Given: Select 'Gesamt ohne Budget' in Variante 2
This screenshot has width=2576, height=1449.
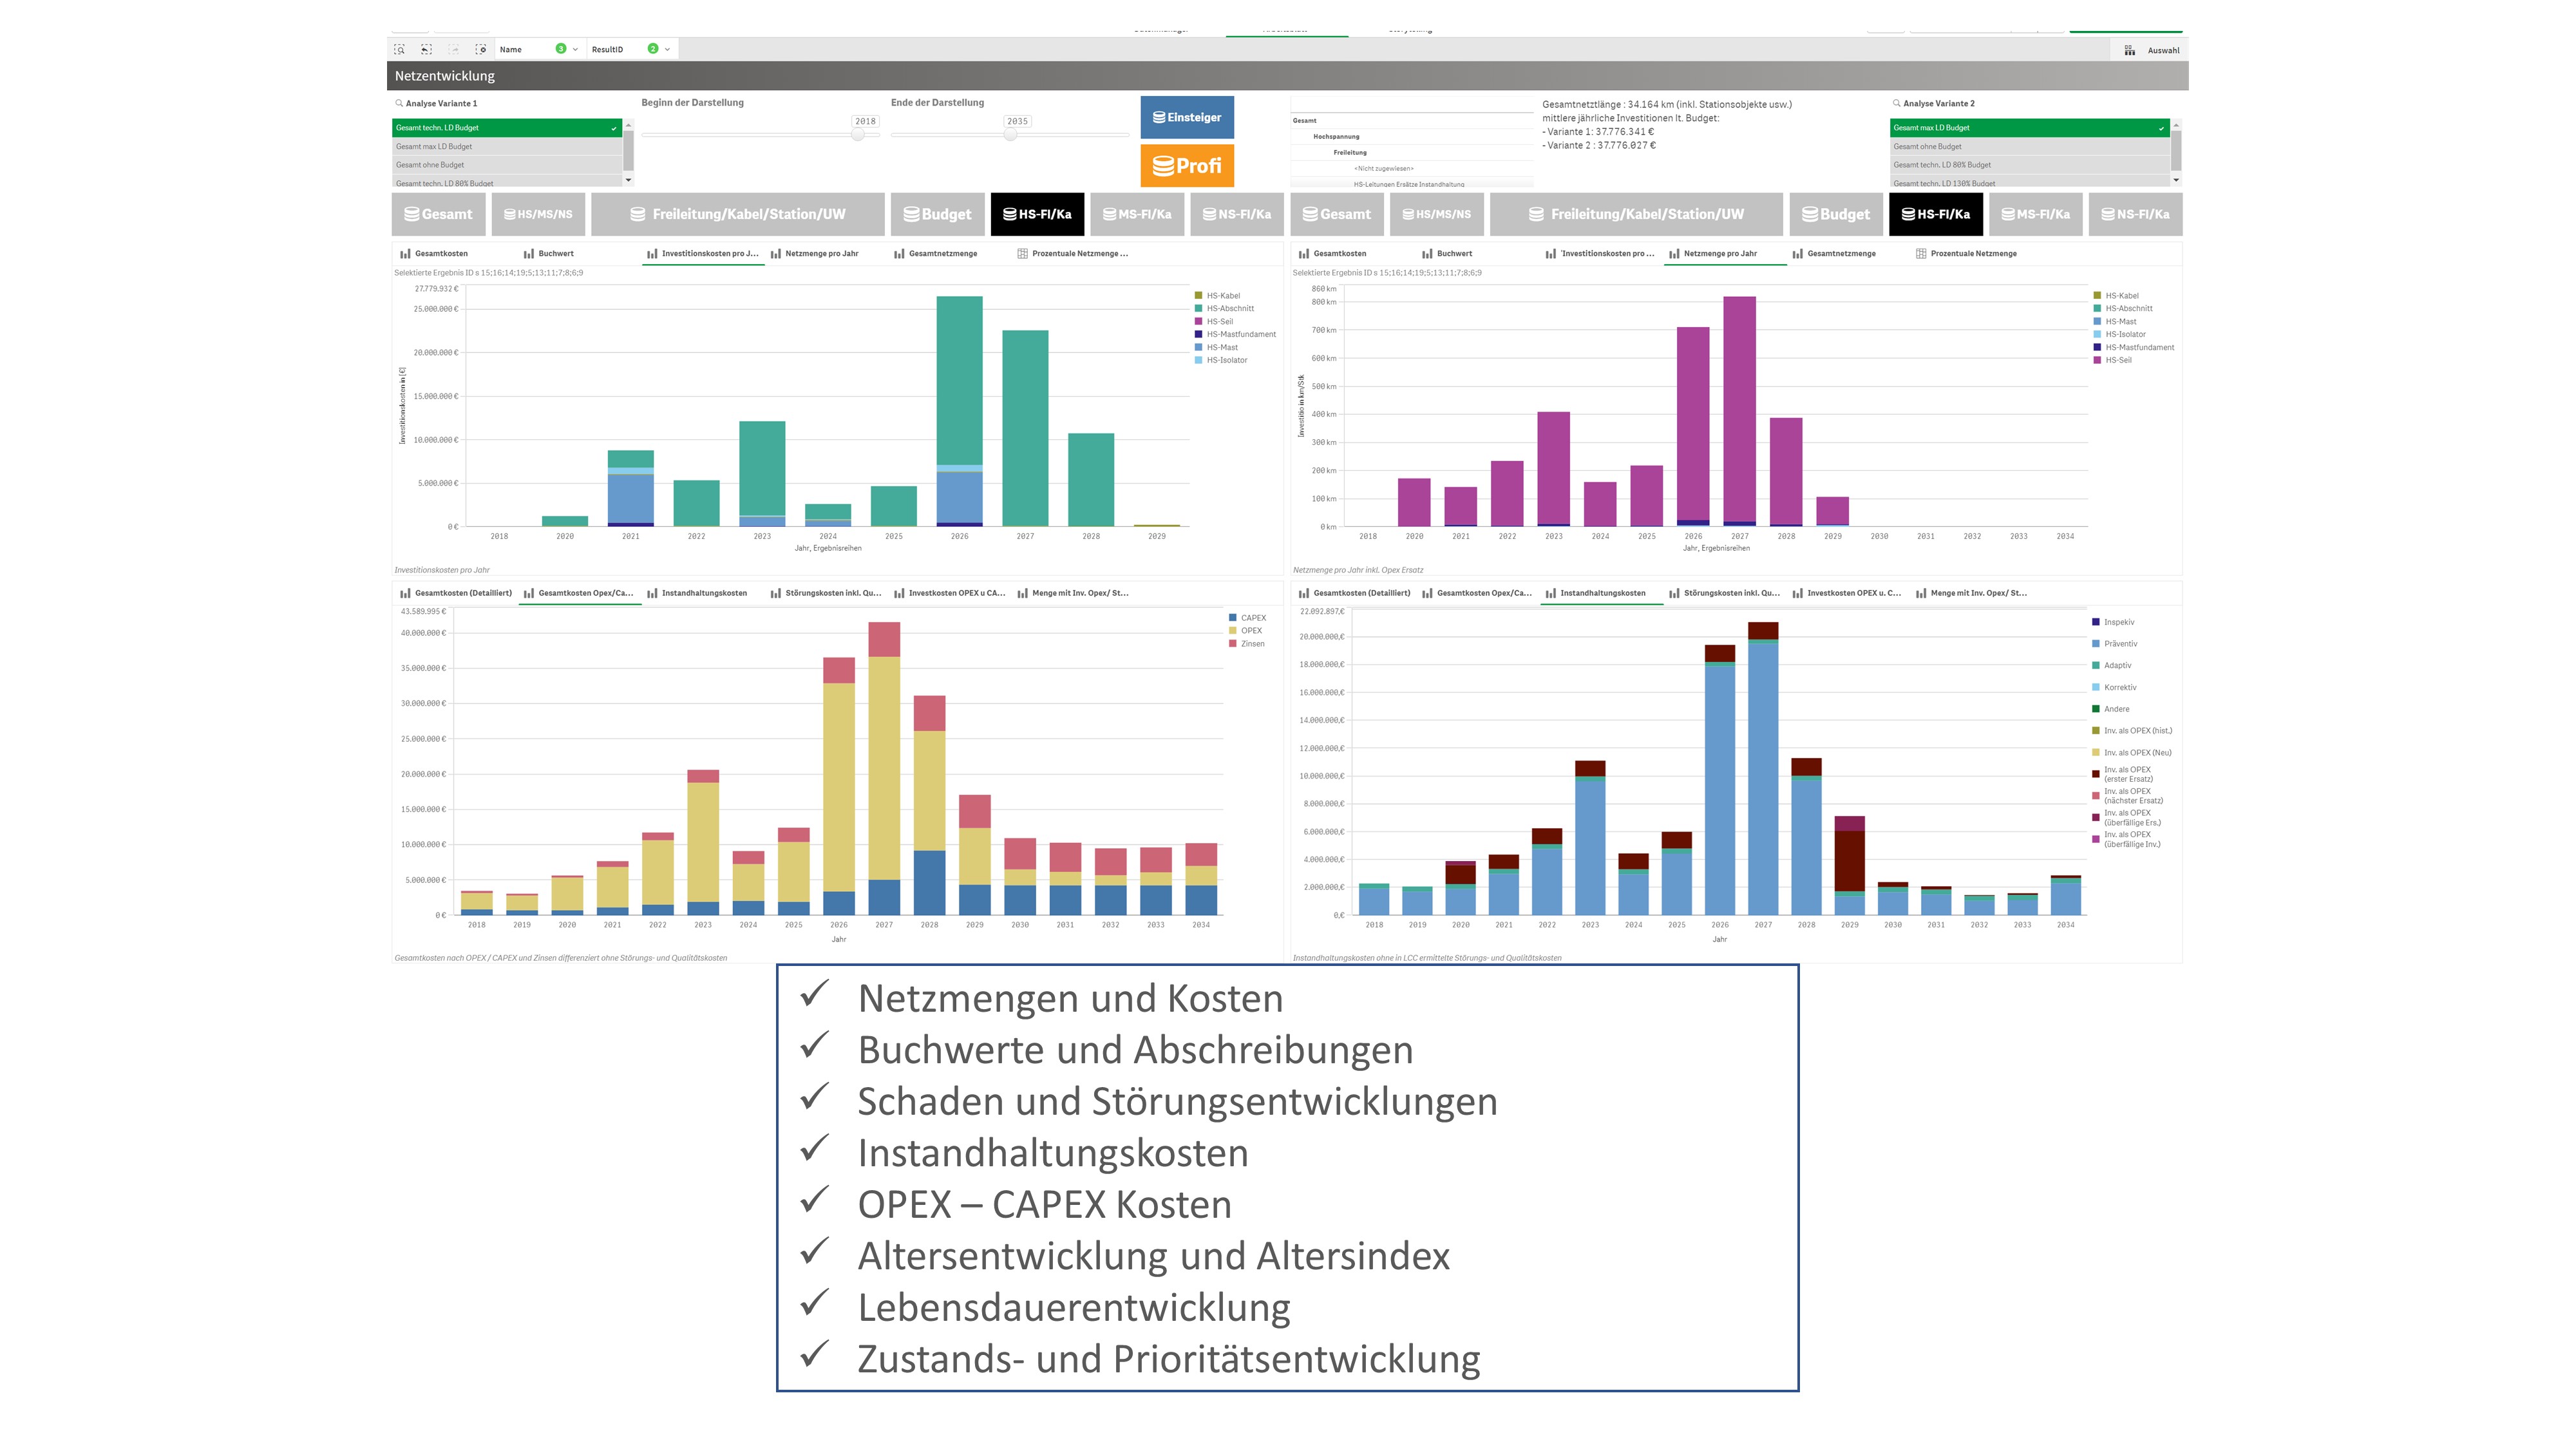Looking at the screenshot, I should 2030,146.
